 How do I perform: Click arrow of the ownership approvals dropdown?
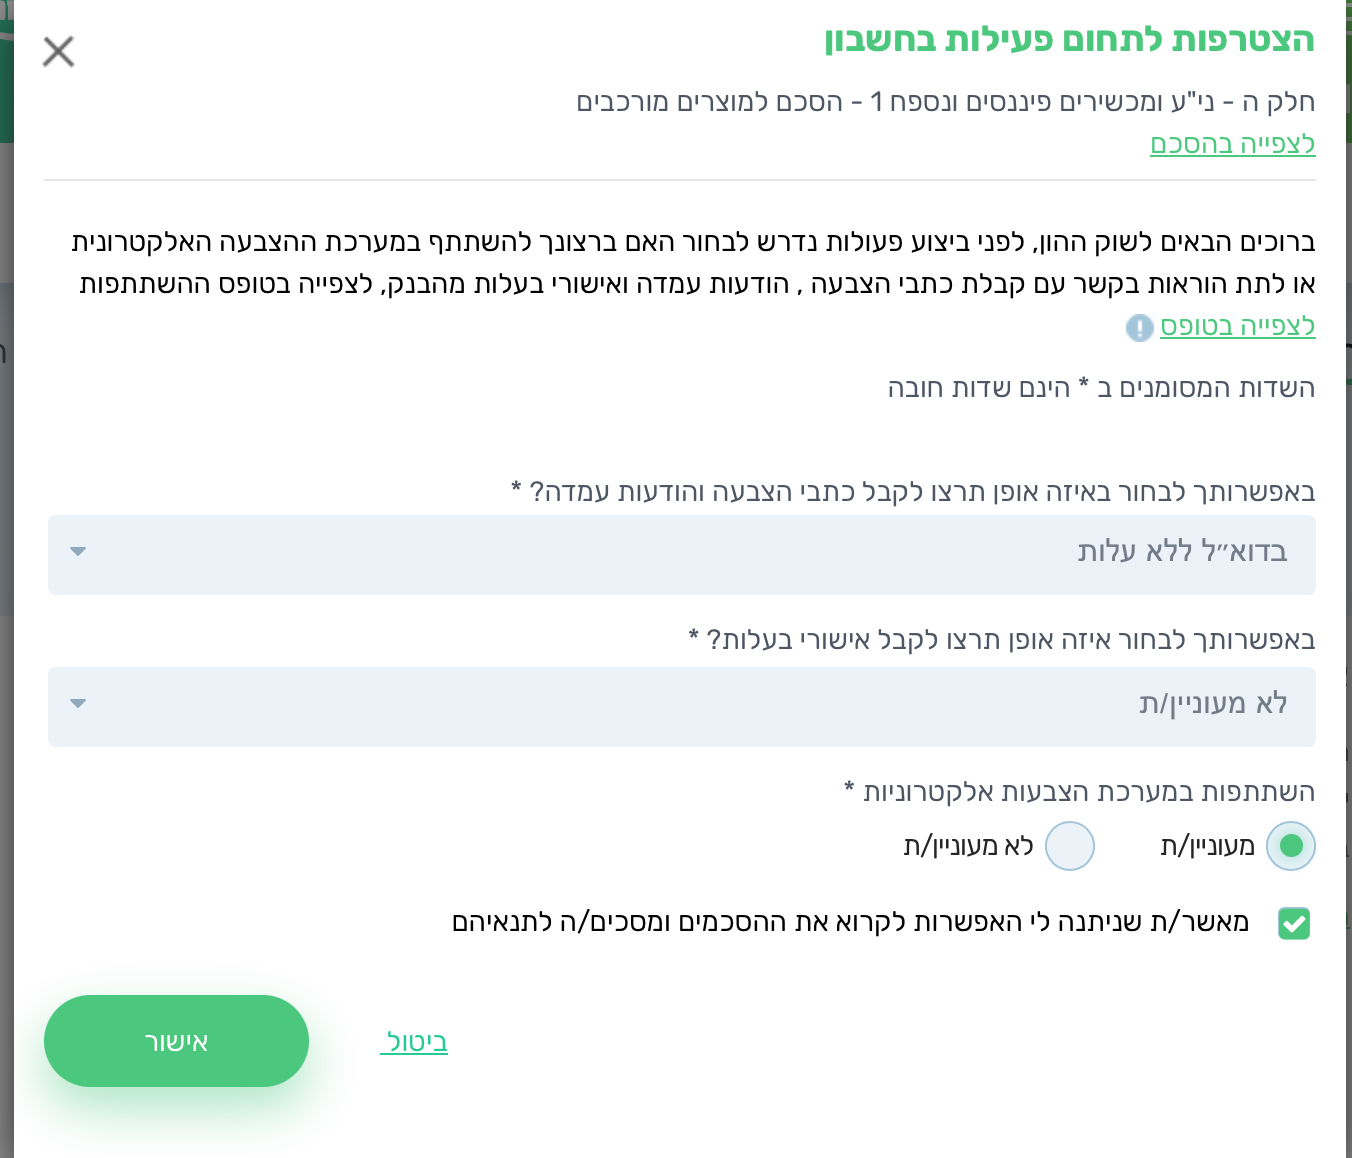point(78,704)
